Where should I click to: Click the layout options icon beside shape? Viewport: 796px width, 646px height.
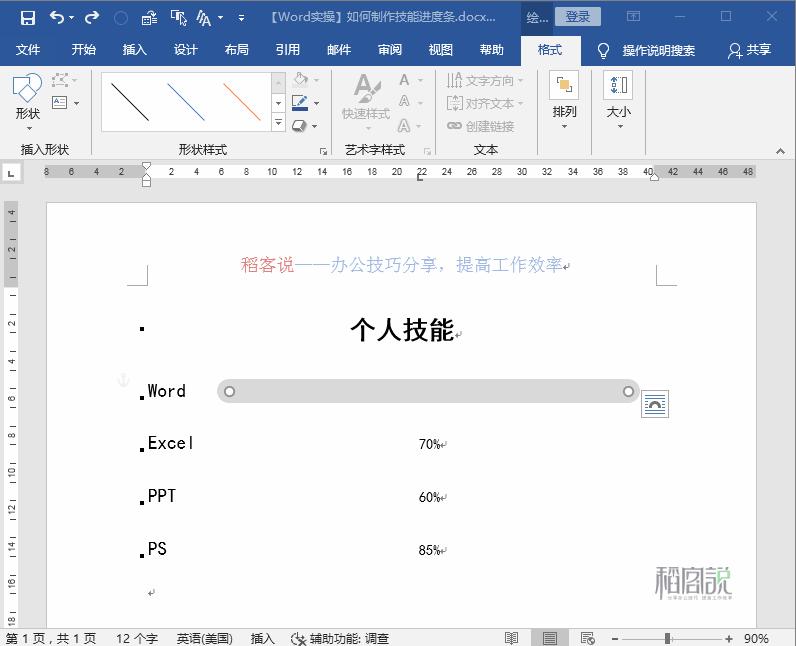655,404
